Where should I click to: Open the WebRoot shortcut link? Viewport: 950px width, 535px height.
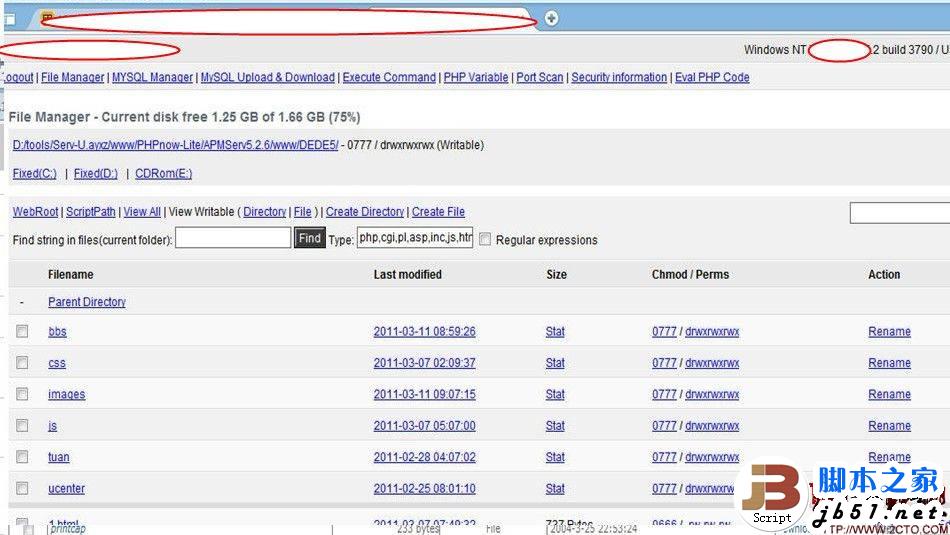point(36,212)
